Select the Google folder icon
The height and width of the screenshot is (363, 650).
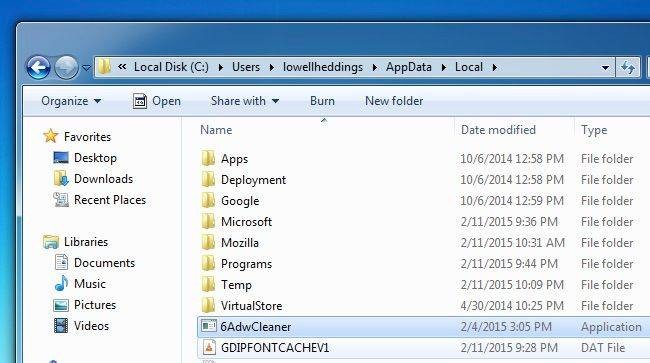208,201
